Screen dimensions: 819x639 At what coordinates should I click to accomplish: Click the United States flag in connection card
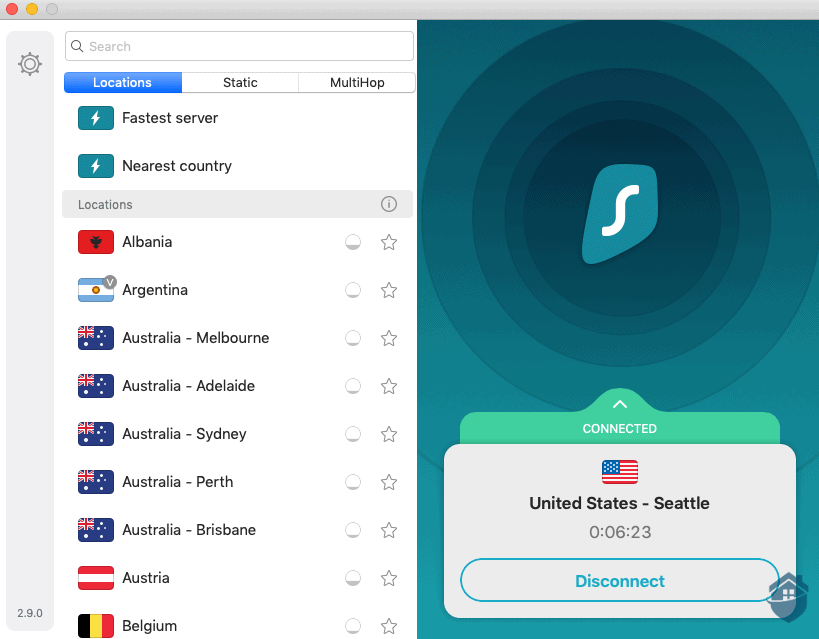(x=619, y=472)
